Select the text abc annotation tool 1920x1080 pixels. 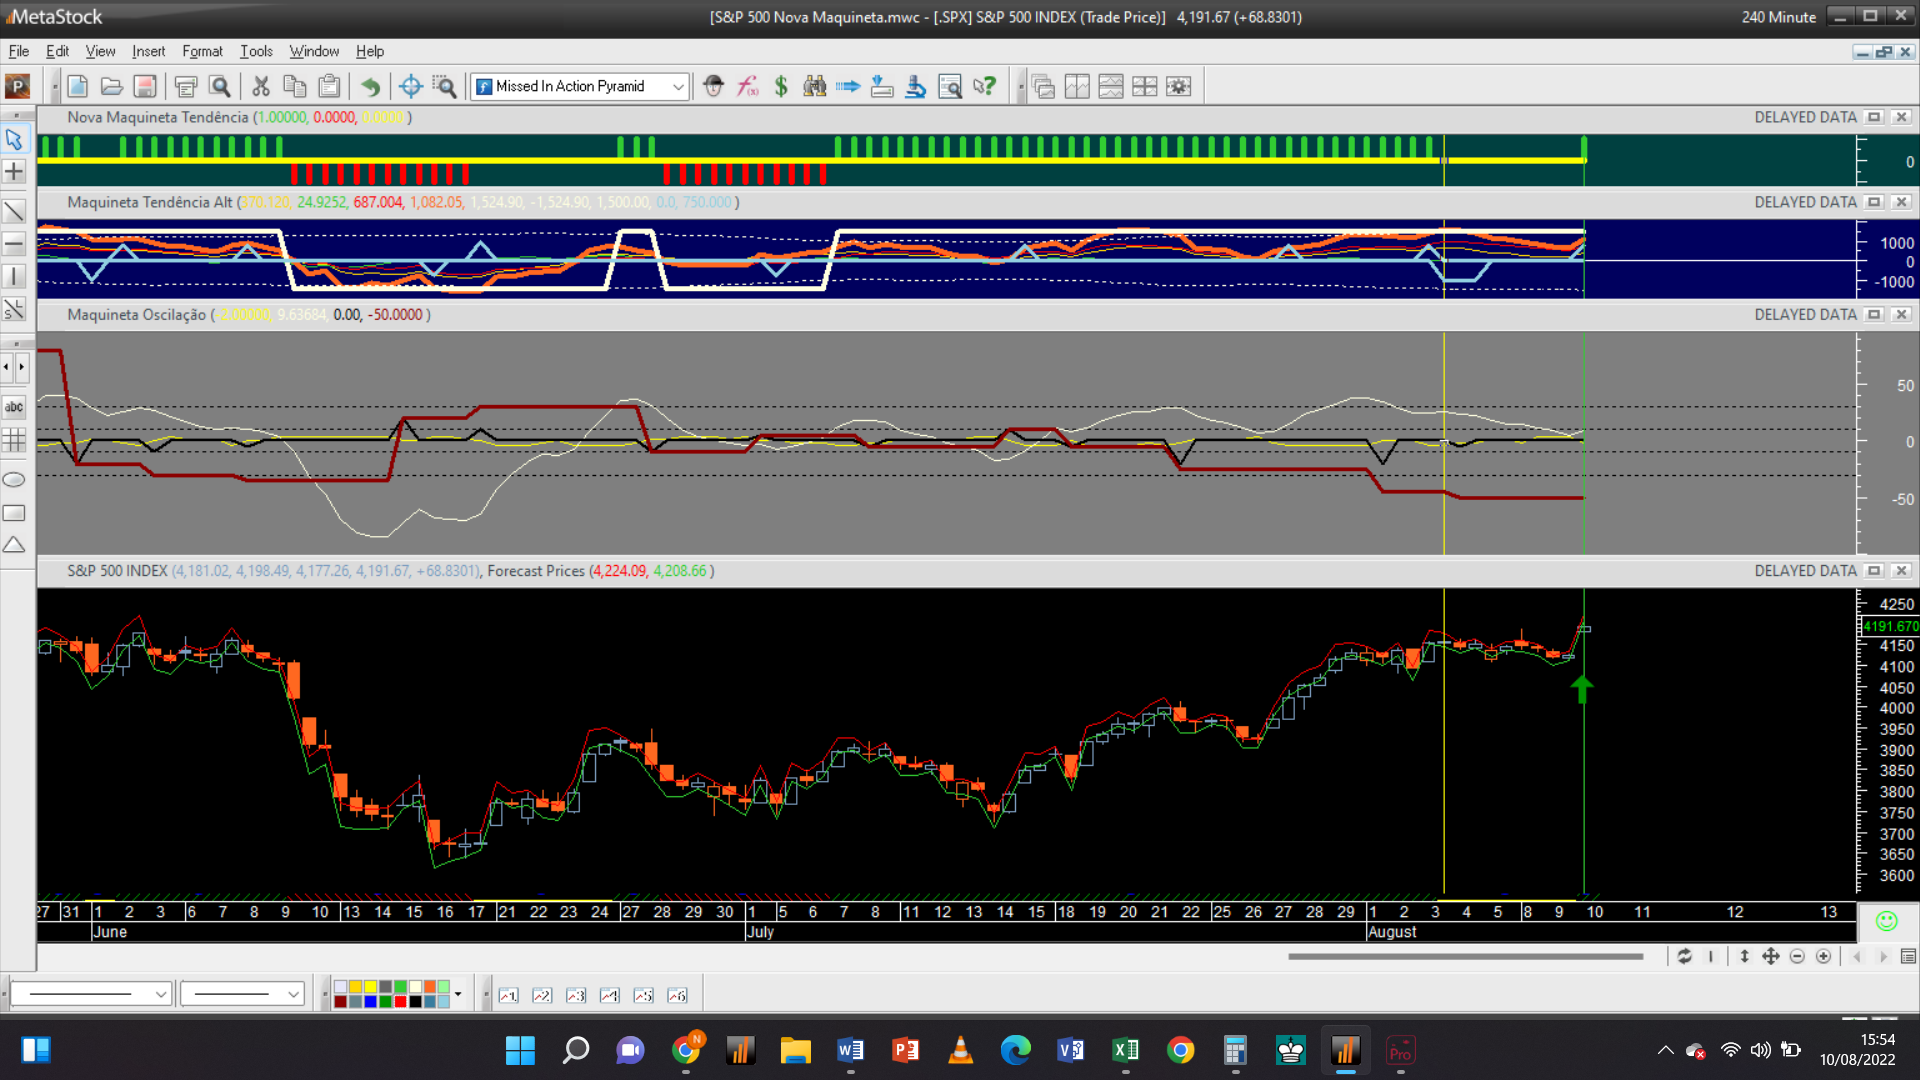(x=14, y=407)
